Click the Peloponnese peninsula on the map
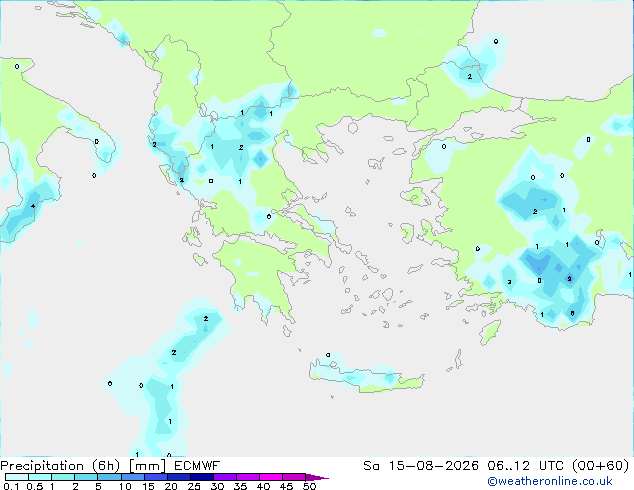The image size is (634, 490). point(259,275)
